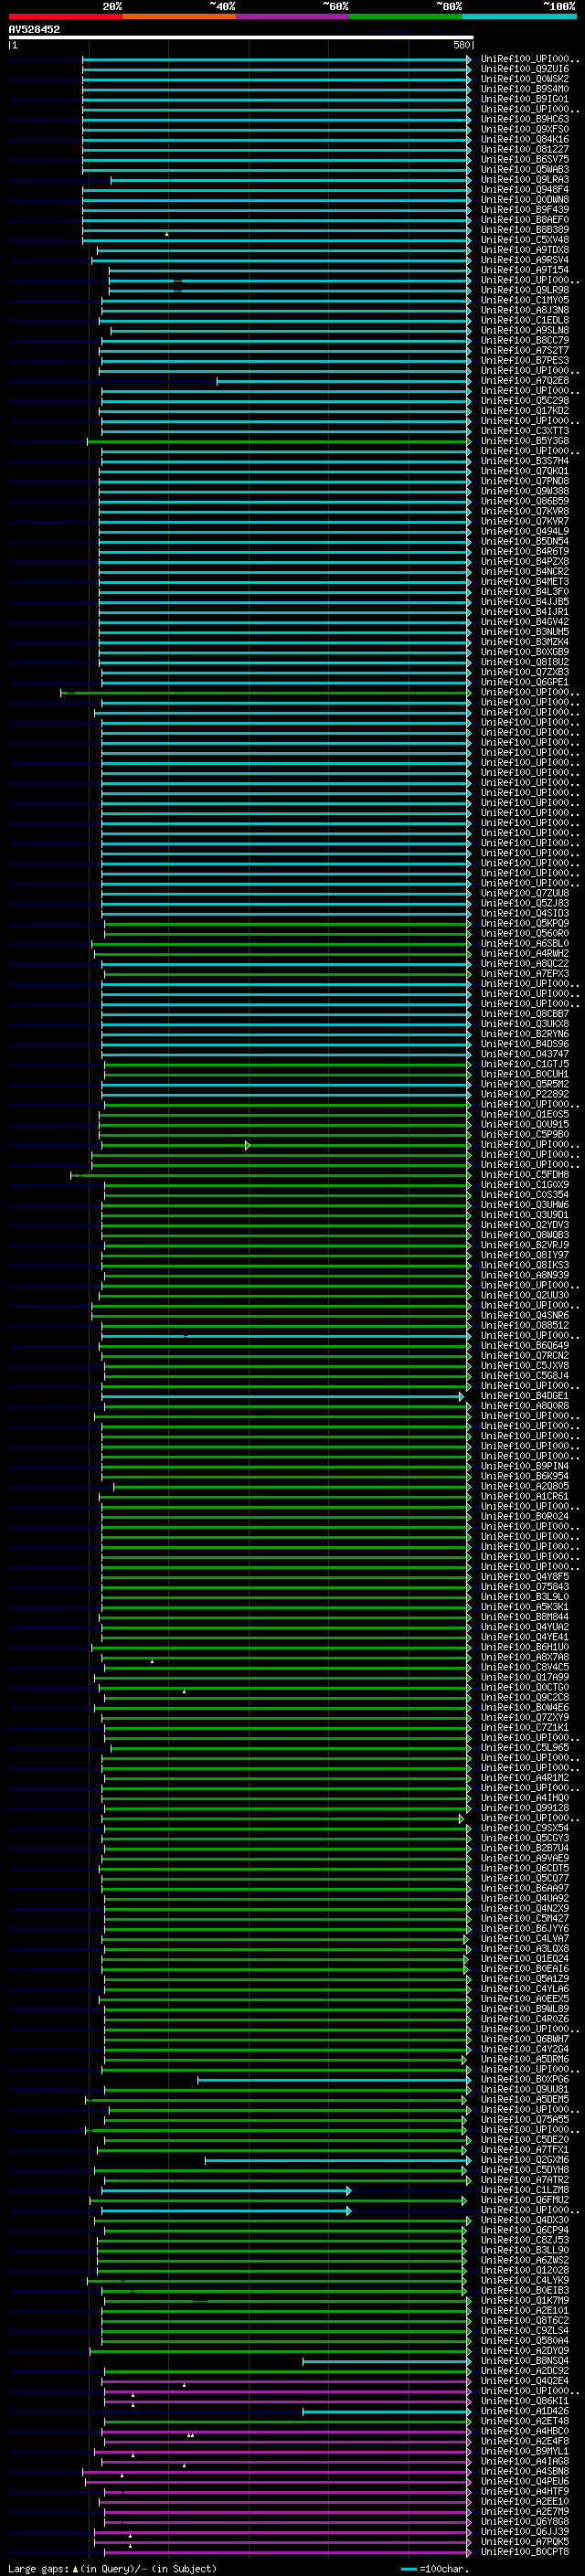Select the UniRef100_Q948F4 entry
Screen dimensions: 585x2576
[524, 190]
